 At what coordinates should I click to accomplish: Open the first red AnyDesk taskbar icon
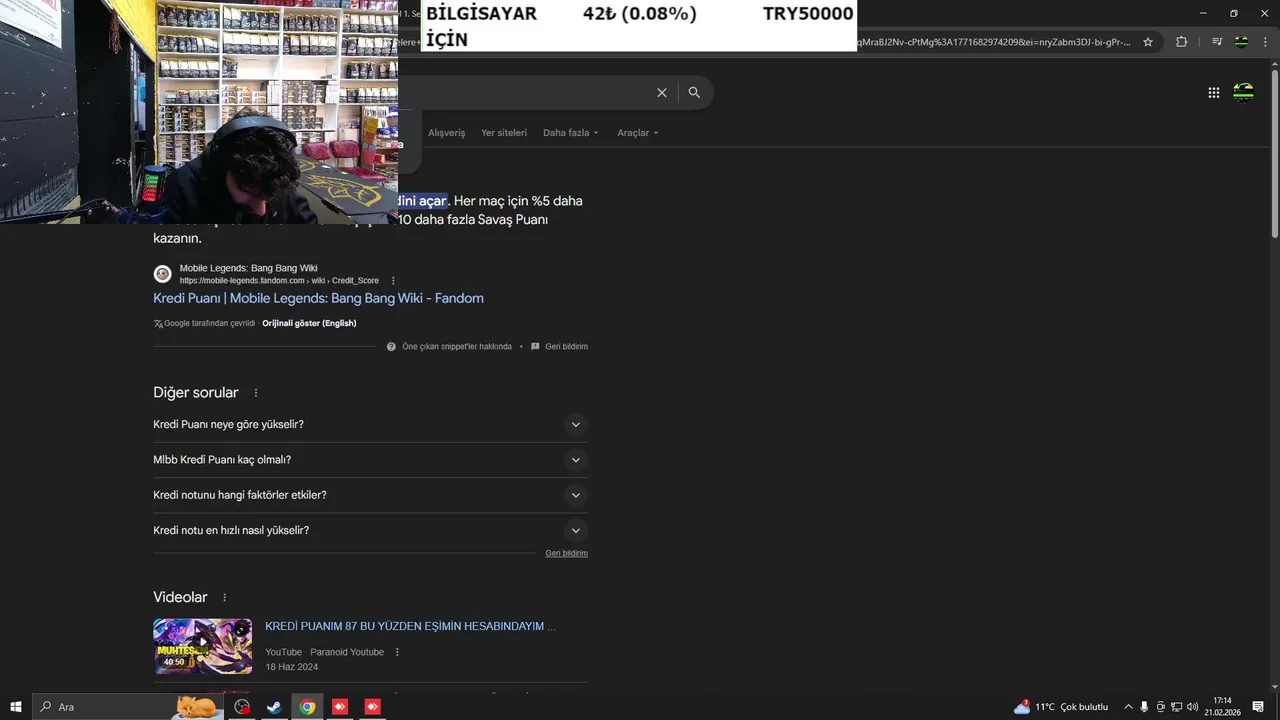tap(340, 707)
